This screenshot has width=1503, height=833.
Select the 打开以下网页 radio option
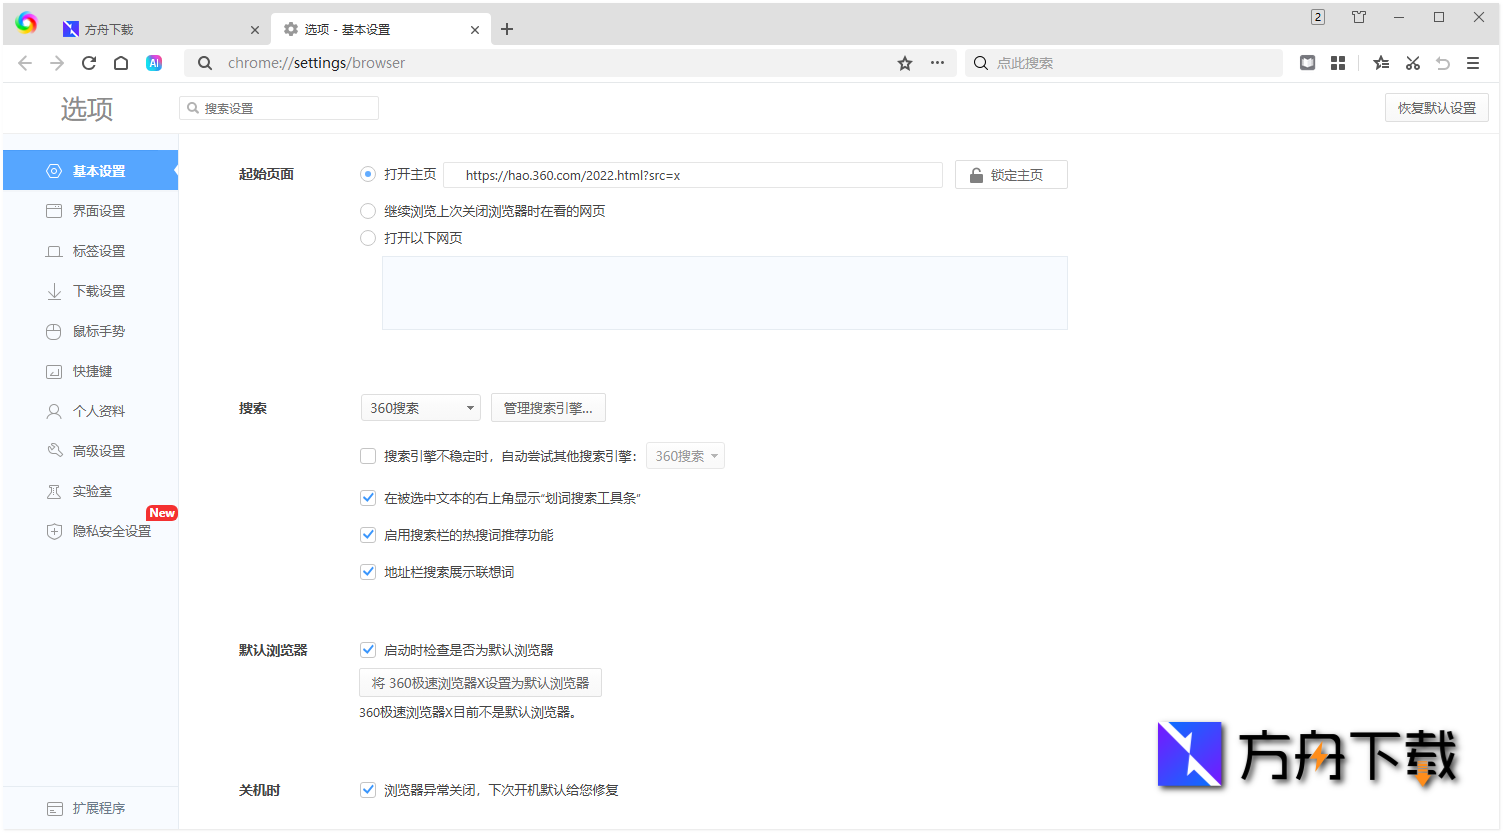coord(367,237)
